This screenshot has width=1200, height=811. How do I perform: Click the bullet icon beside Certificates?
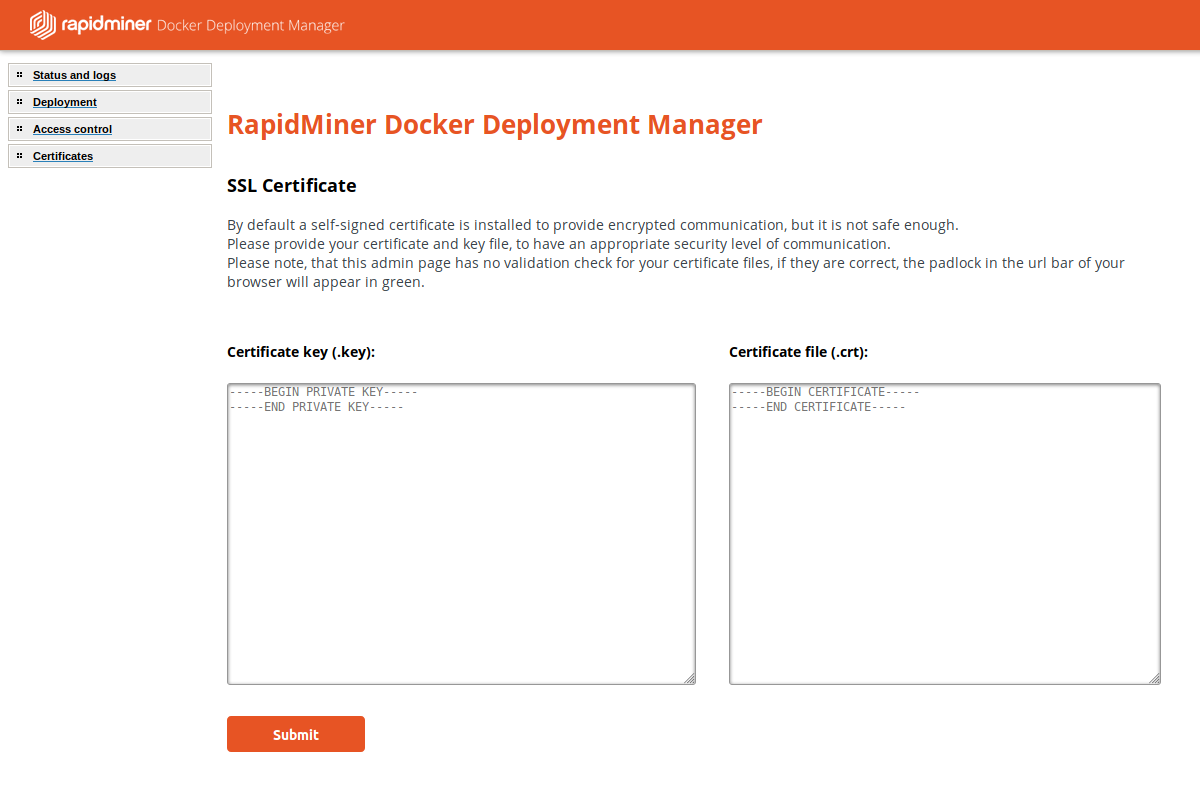pos(19,155)
